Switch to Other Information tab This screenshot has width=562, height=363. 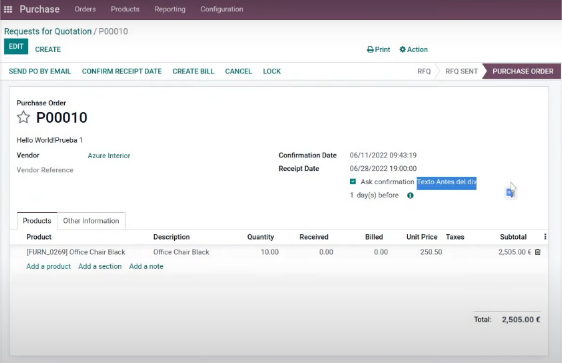coord(91,221)
